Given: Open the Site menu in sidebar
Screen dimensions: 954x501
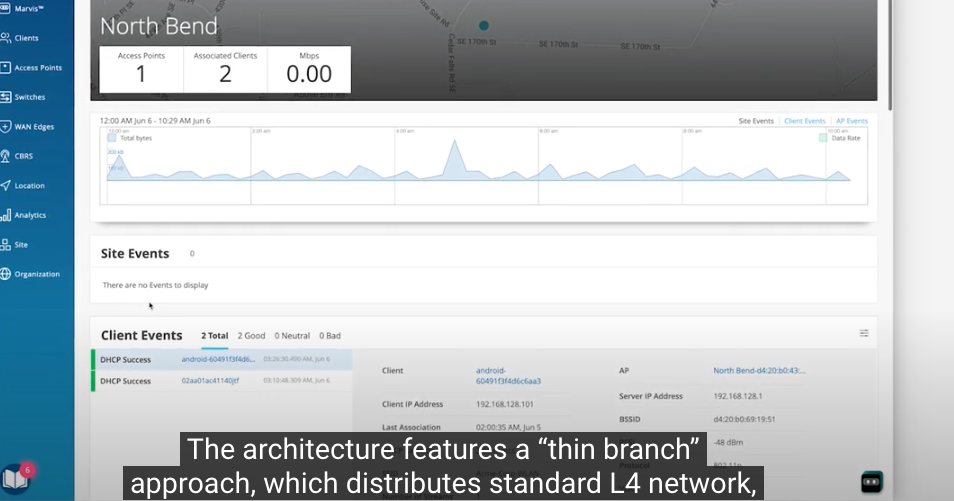Looking at the screenshot, I should click(6, 244).
